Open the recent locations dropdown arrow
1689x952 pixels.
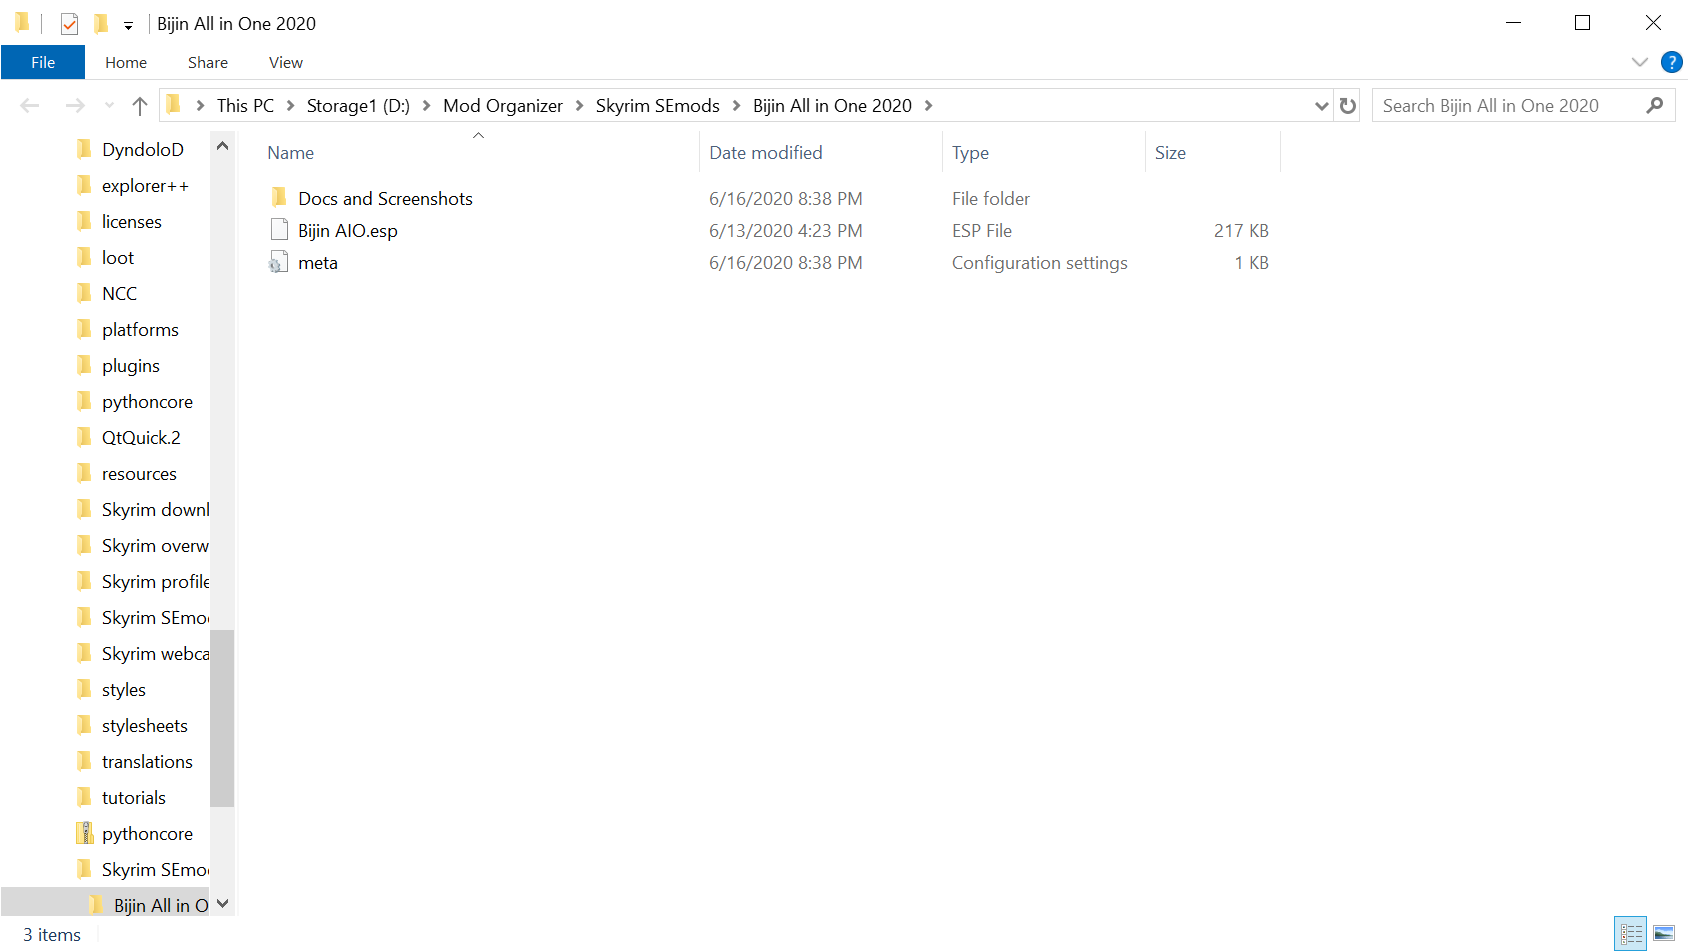[x=109, y=105]
